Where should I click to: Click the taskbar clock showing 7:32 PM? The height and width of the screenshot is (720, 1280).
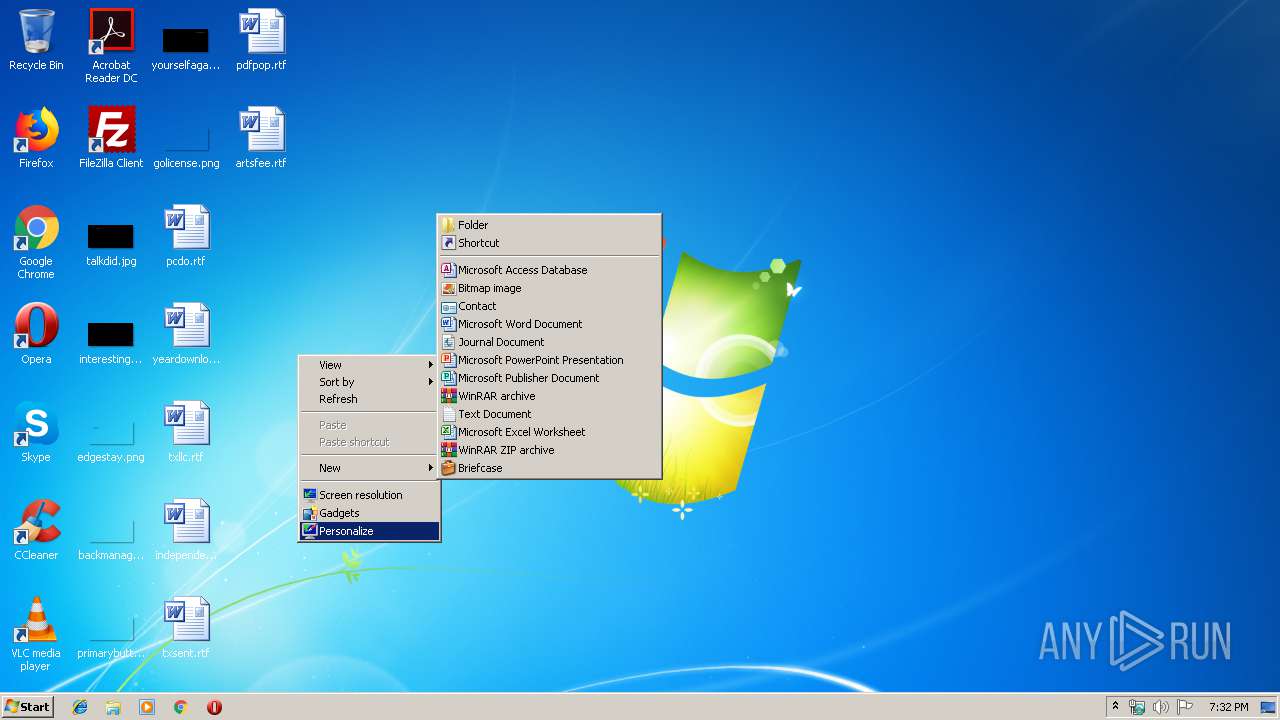click(1228, 707)
